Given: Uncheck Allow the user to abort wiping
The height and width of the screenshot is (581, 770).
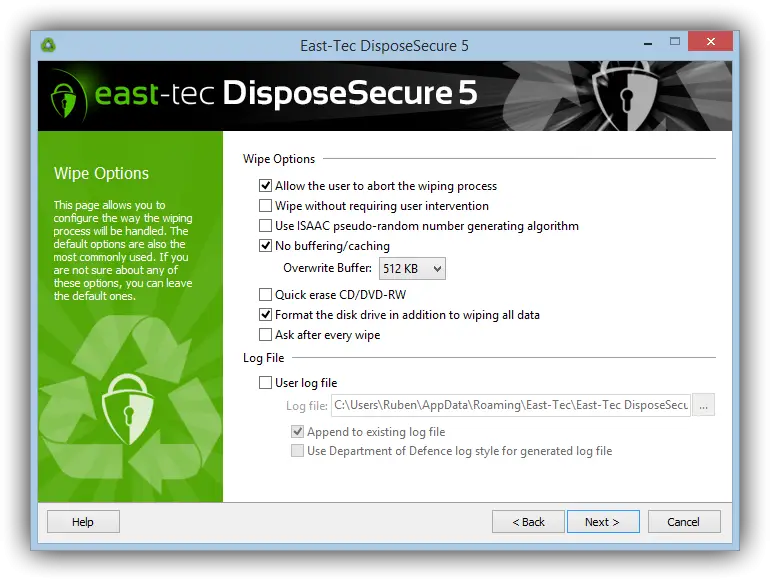Looking at the screenshot, I should (x=265, y=186).
